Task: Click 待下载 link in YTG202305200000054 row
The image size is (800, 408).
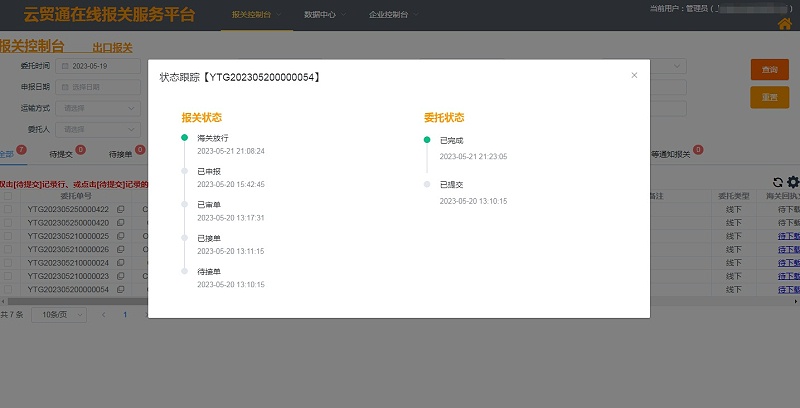Action: 789,289
